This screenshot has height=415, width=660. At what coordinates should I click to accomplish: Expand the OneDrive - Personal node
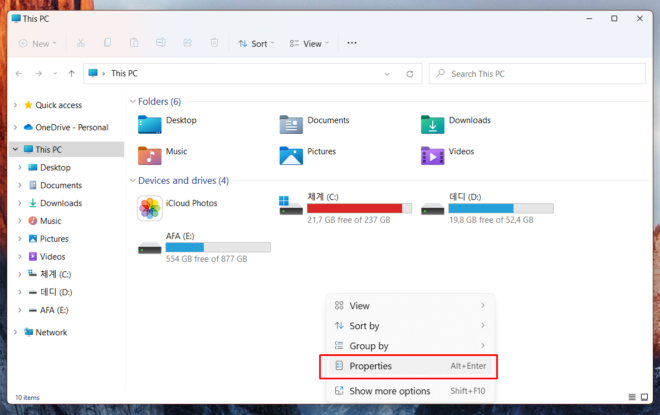coord(16,128)
